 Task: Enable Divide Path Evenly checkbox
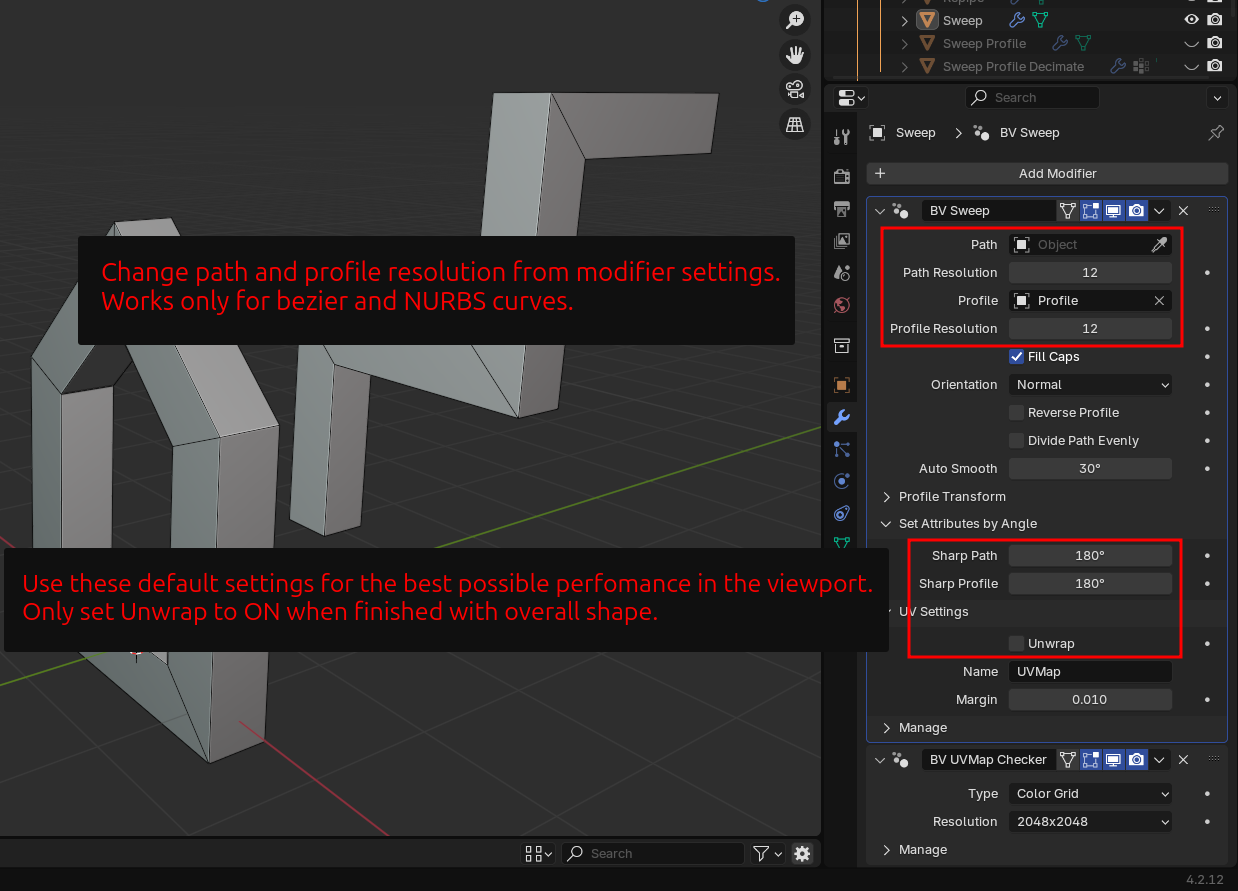[1016, 441]
